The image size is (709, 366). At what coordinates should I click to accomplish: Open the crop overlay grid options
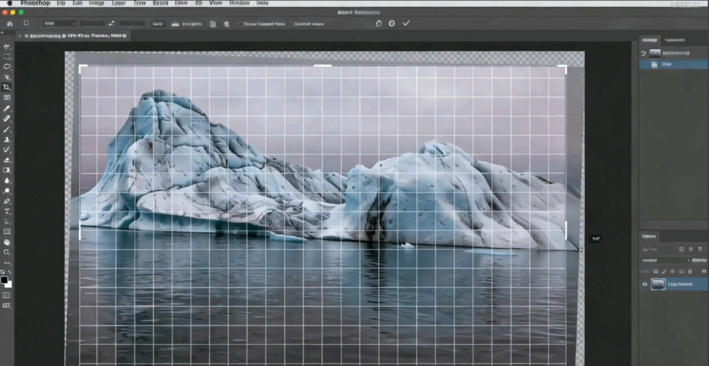tap(213, 24)
